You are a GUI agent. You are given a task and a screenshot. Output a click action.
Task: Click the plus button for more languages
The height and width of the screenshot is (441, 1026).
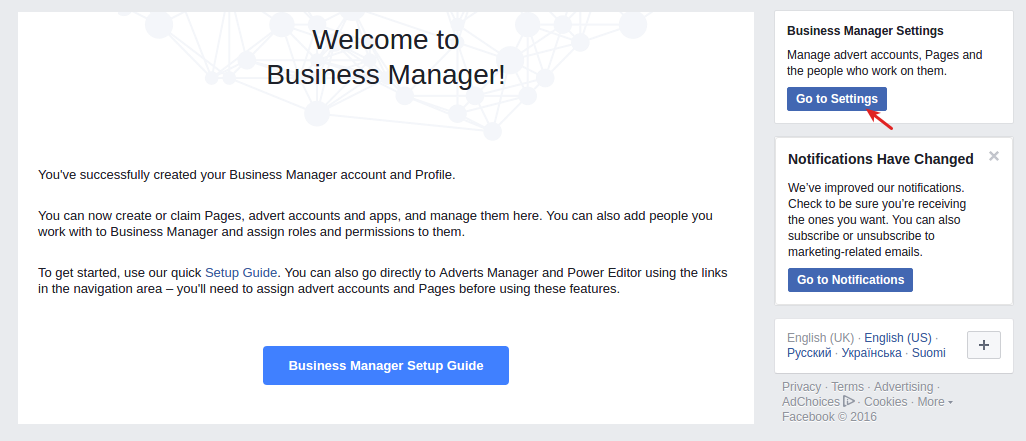[x=983, y=345]
